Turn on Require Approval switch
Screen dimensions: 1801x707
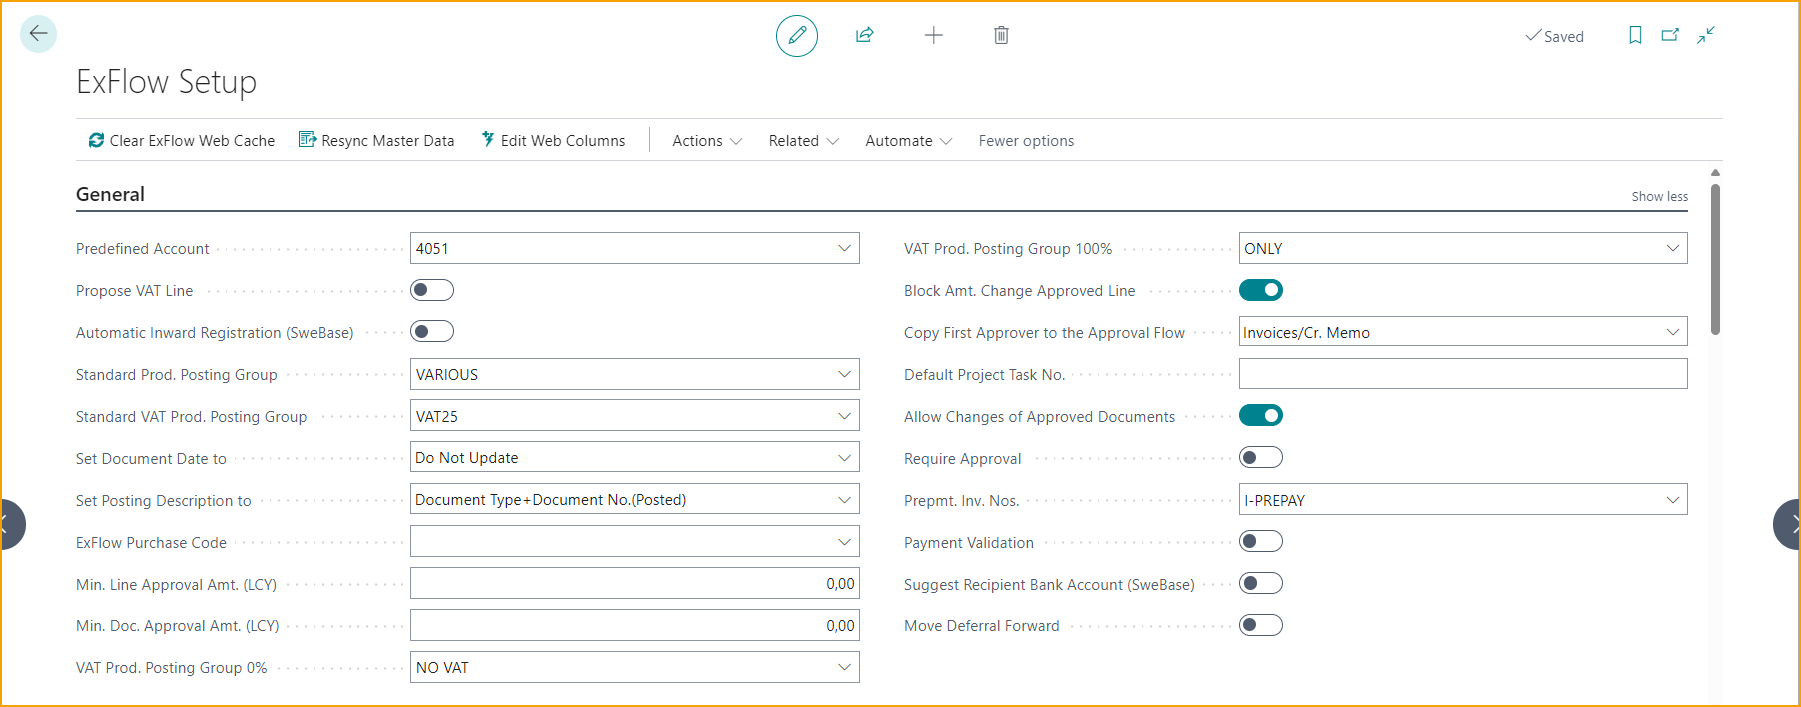[x=1260, y=458]
